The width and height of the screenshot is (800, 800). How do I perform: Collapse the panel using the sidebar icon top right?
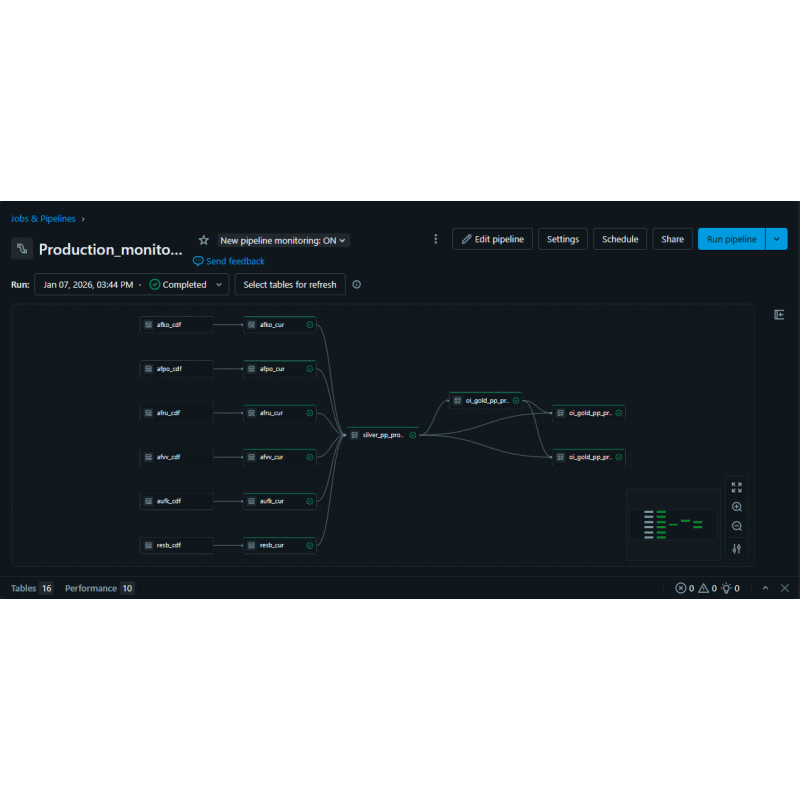[x=779, y=314]
